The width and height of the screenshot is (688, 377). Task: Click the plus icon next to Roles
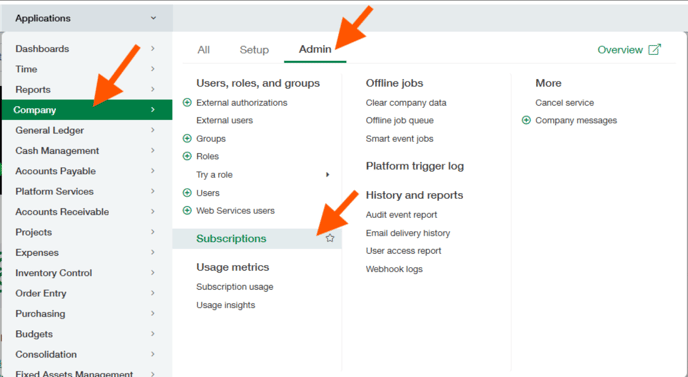pos(187,156)
